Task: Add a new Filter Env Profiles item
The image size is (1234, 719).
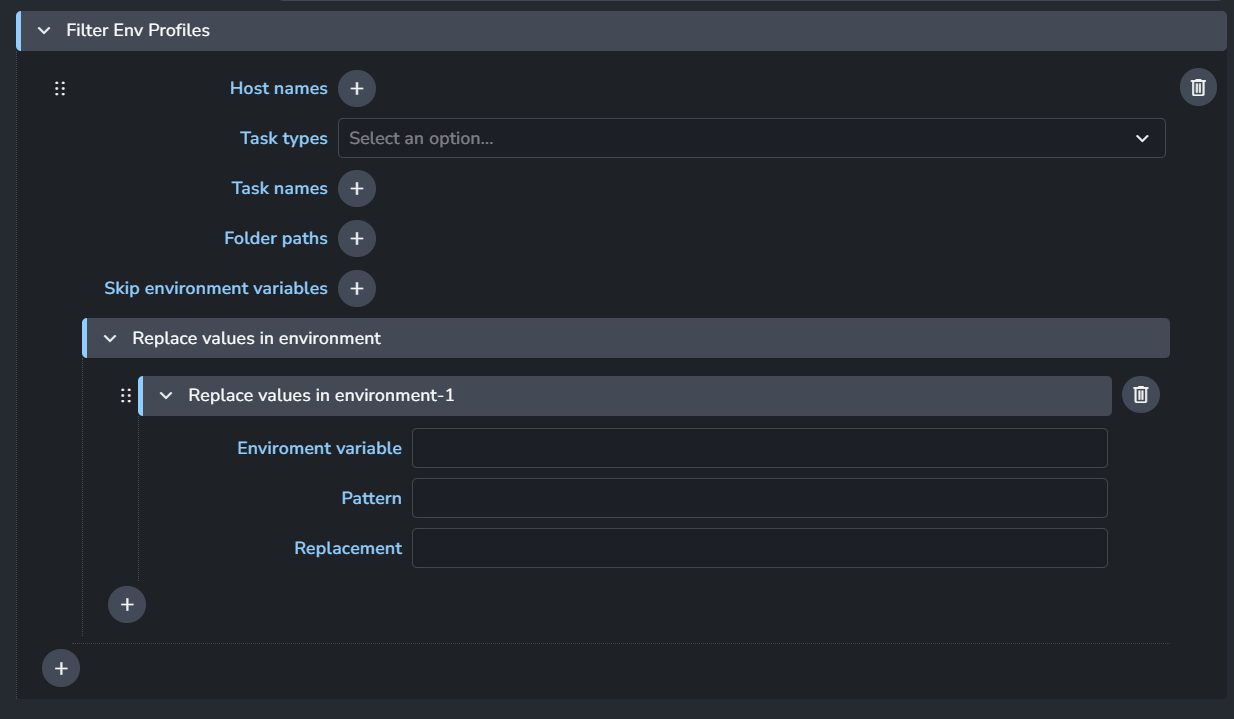Action: click(61, 668)
